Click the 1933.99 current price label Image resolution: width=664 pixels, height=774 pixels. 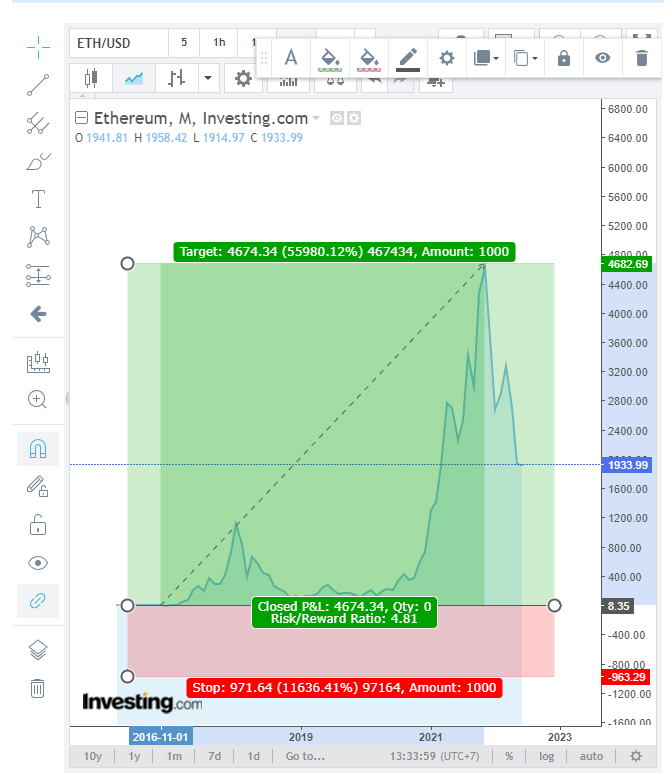tap(627, 465)
